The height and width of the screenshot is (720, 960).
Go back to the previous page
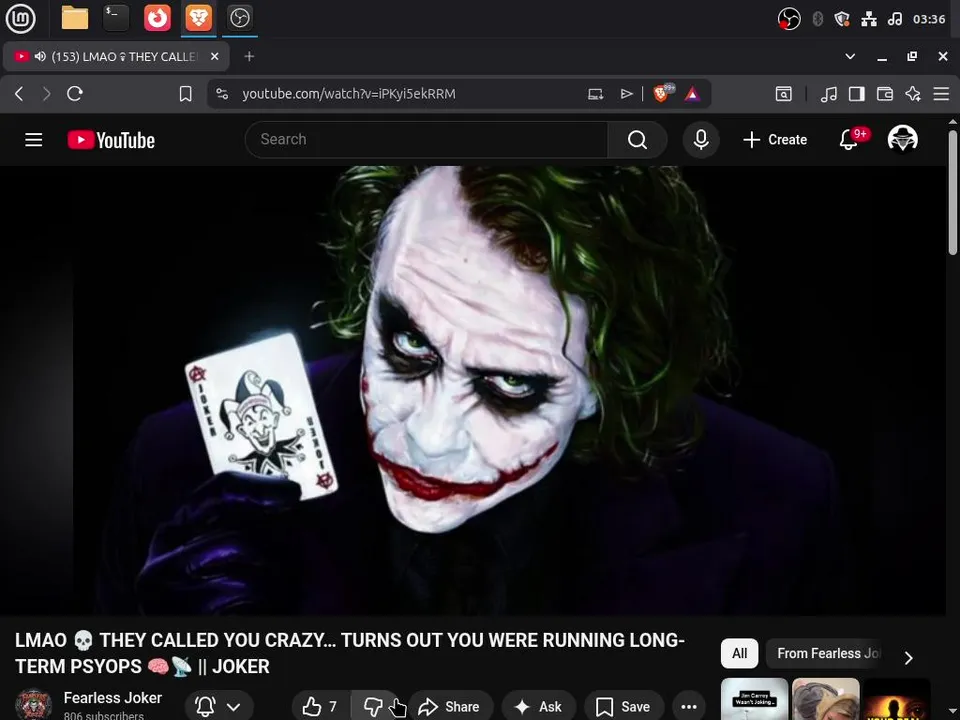[x=19, y=94]
